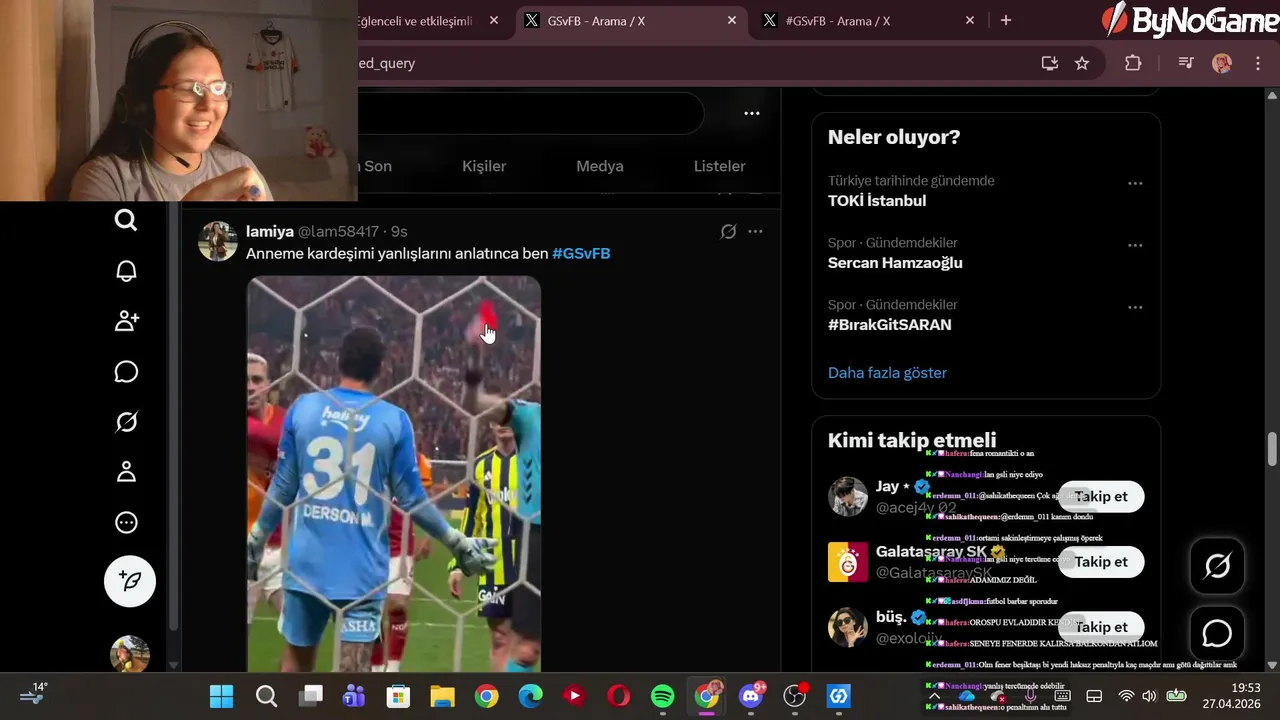Open trending topic TOKİ İstanbul
1280x720 pixels.
click(877, 201)
